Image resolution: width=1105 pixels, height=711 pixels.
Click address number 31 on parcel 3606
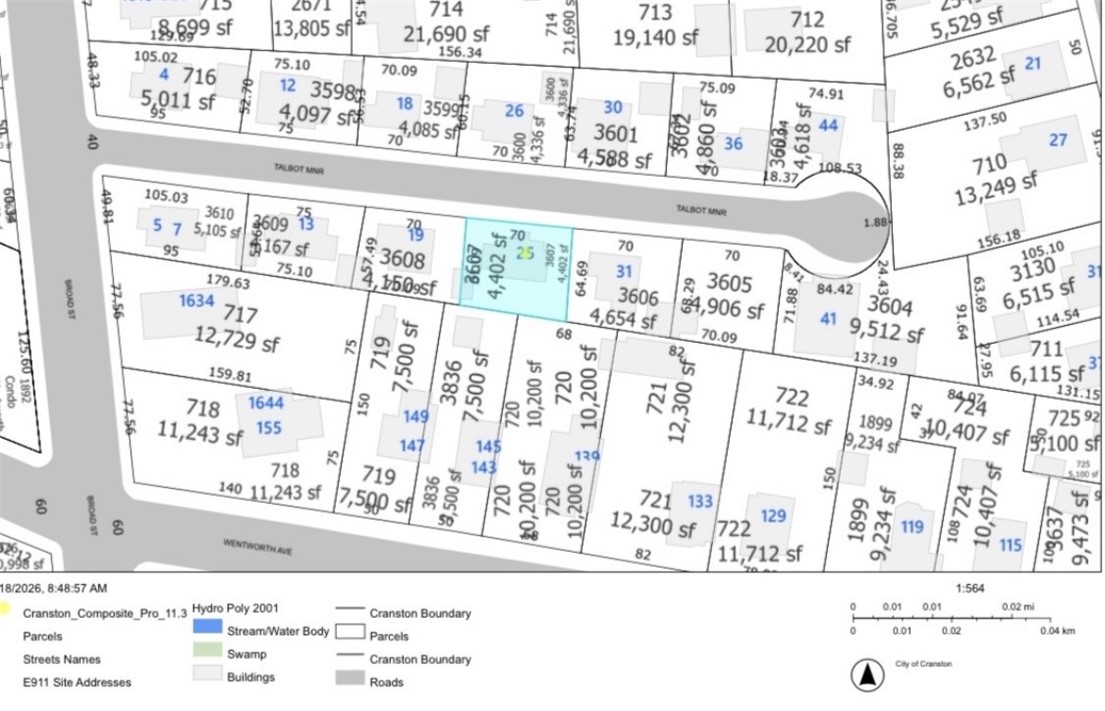pos(624,270)
